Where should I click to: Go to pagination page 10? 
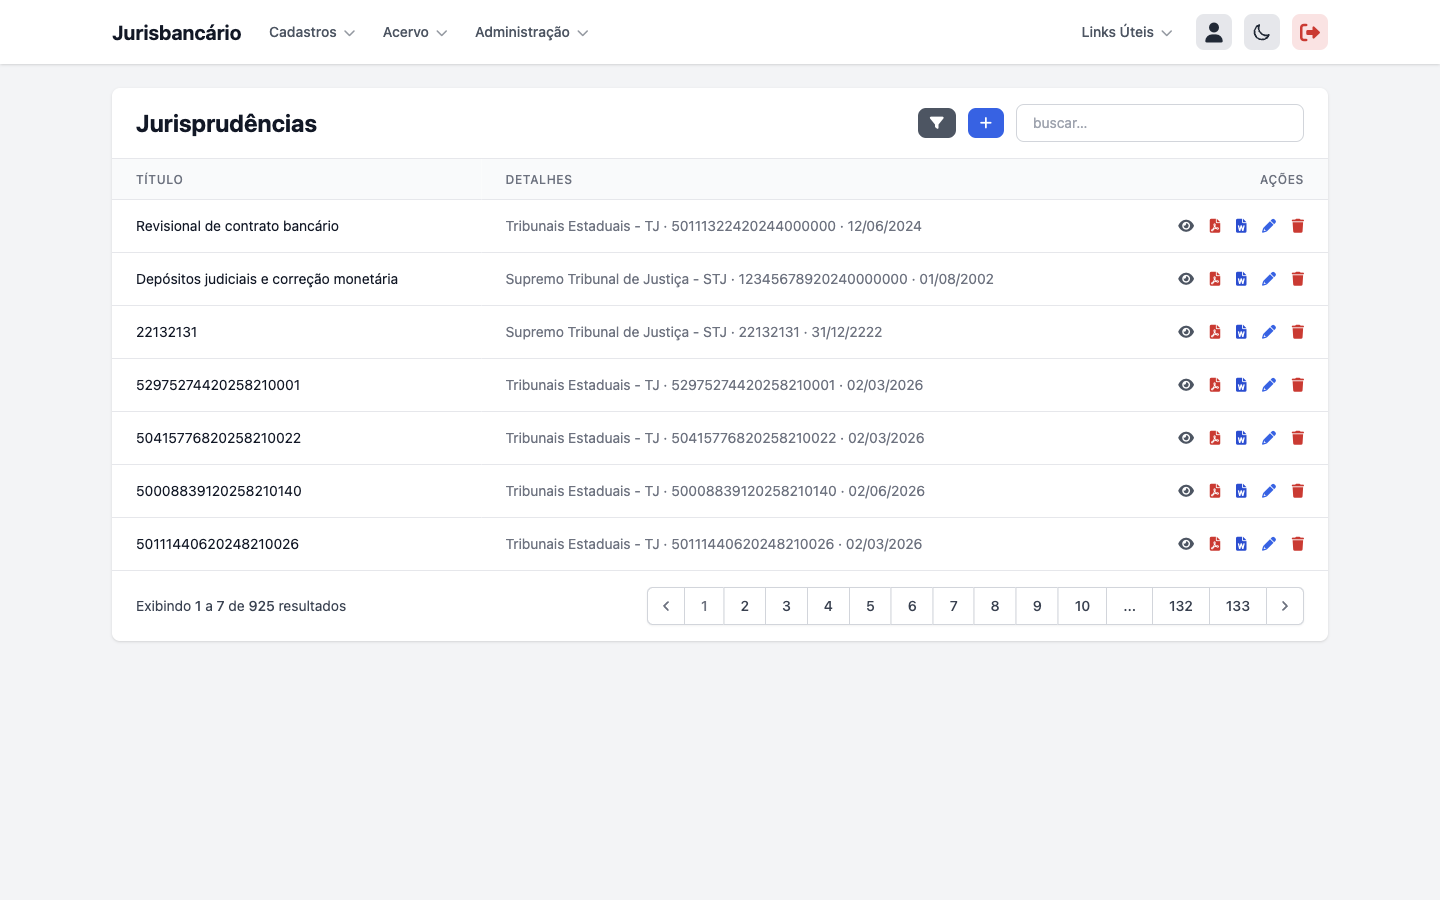(1082, 606)
